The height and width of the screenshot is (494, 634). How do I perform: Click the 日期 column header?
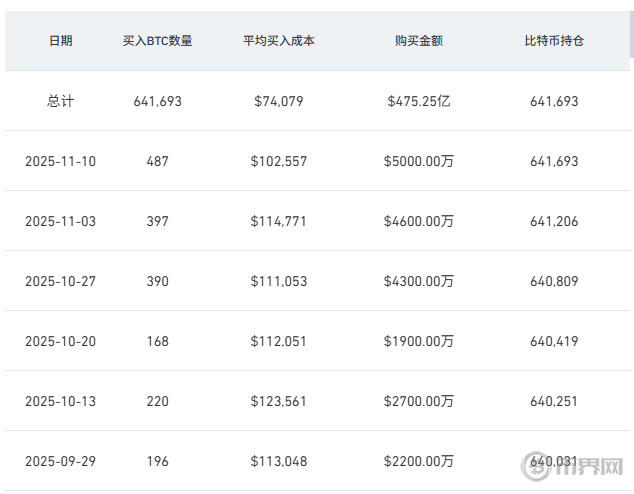[61, 41]
